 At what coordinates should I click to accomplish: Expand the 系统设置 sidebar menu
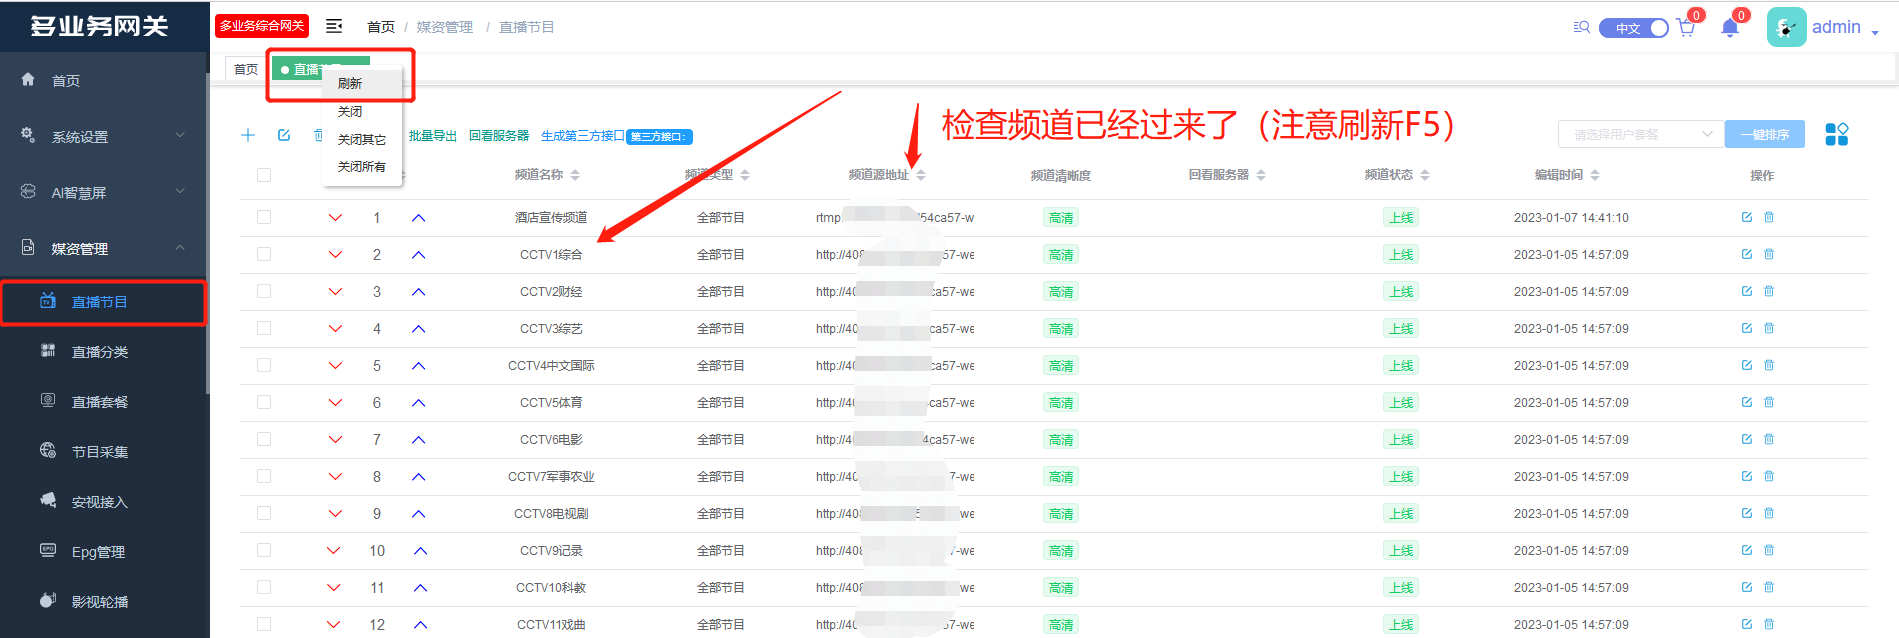[103, 137]
